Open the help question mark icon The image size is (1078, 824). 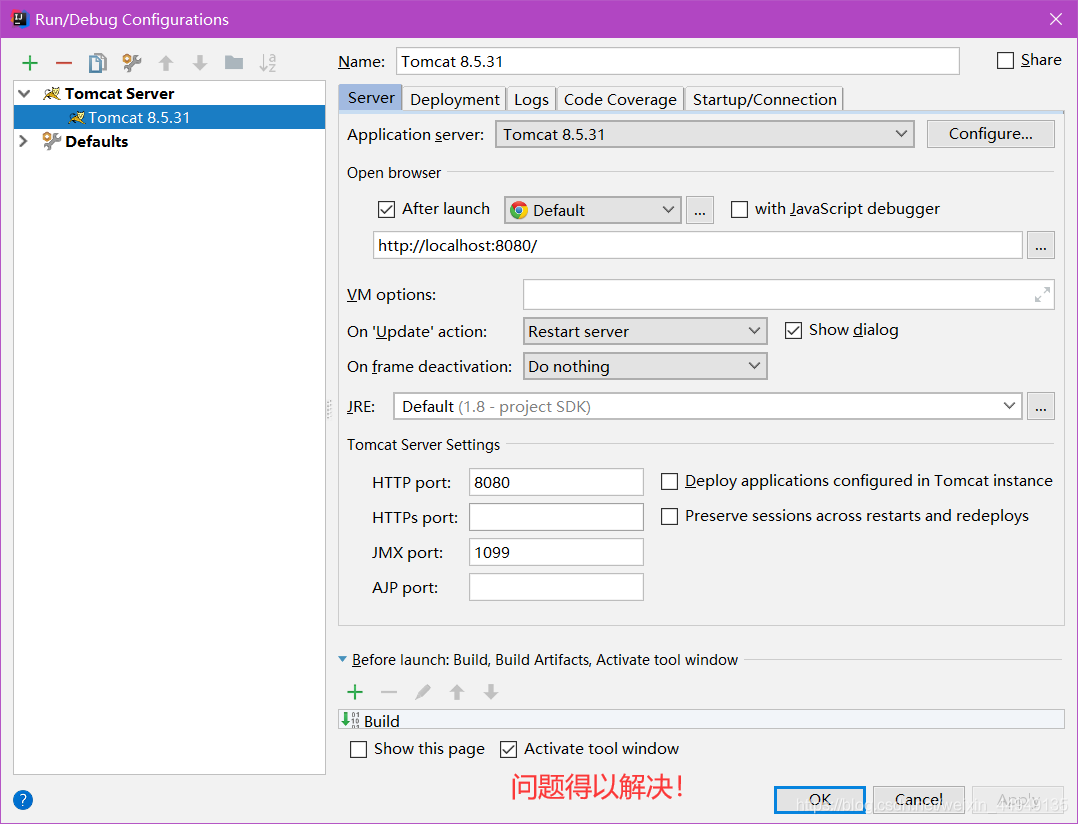[x=22, y=800]
